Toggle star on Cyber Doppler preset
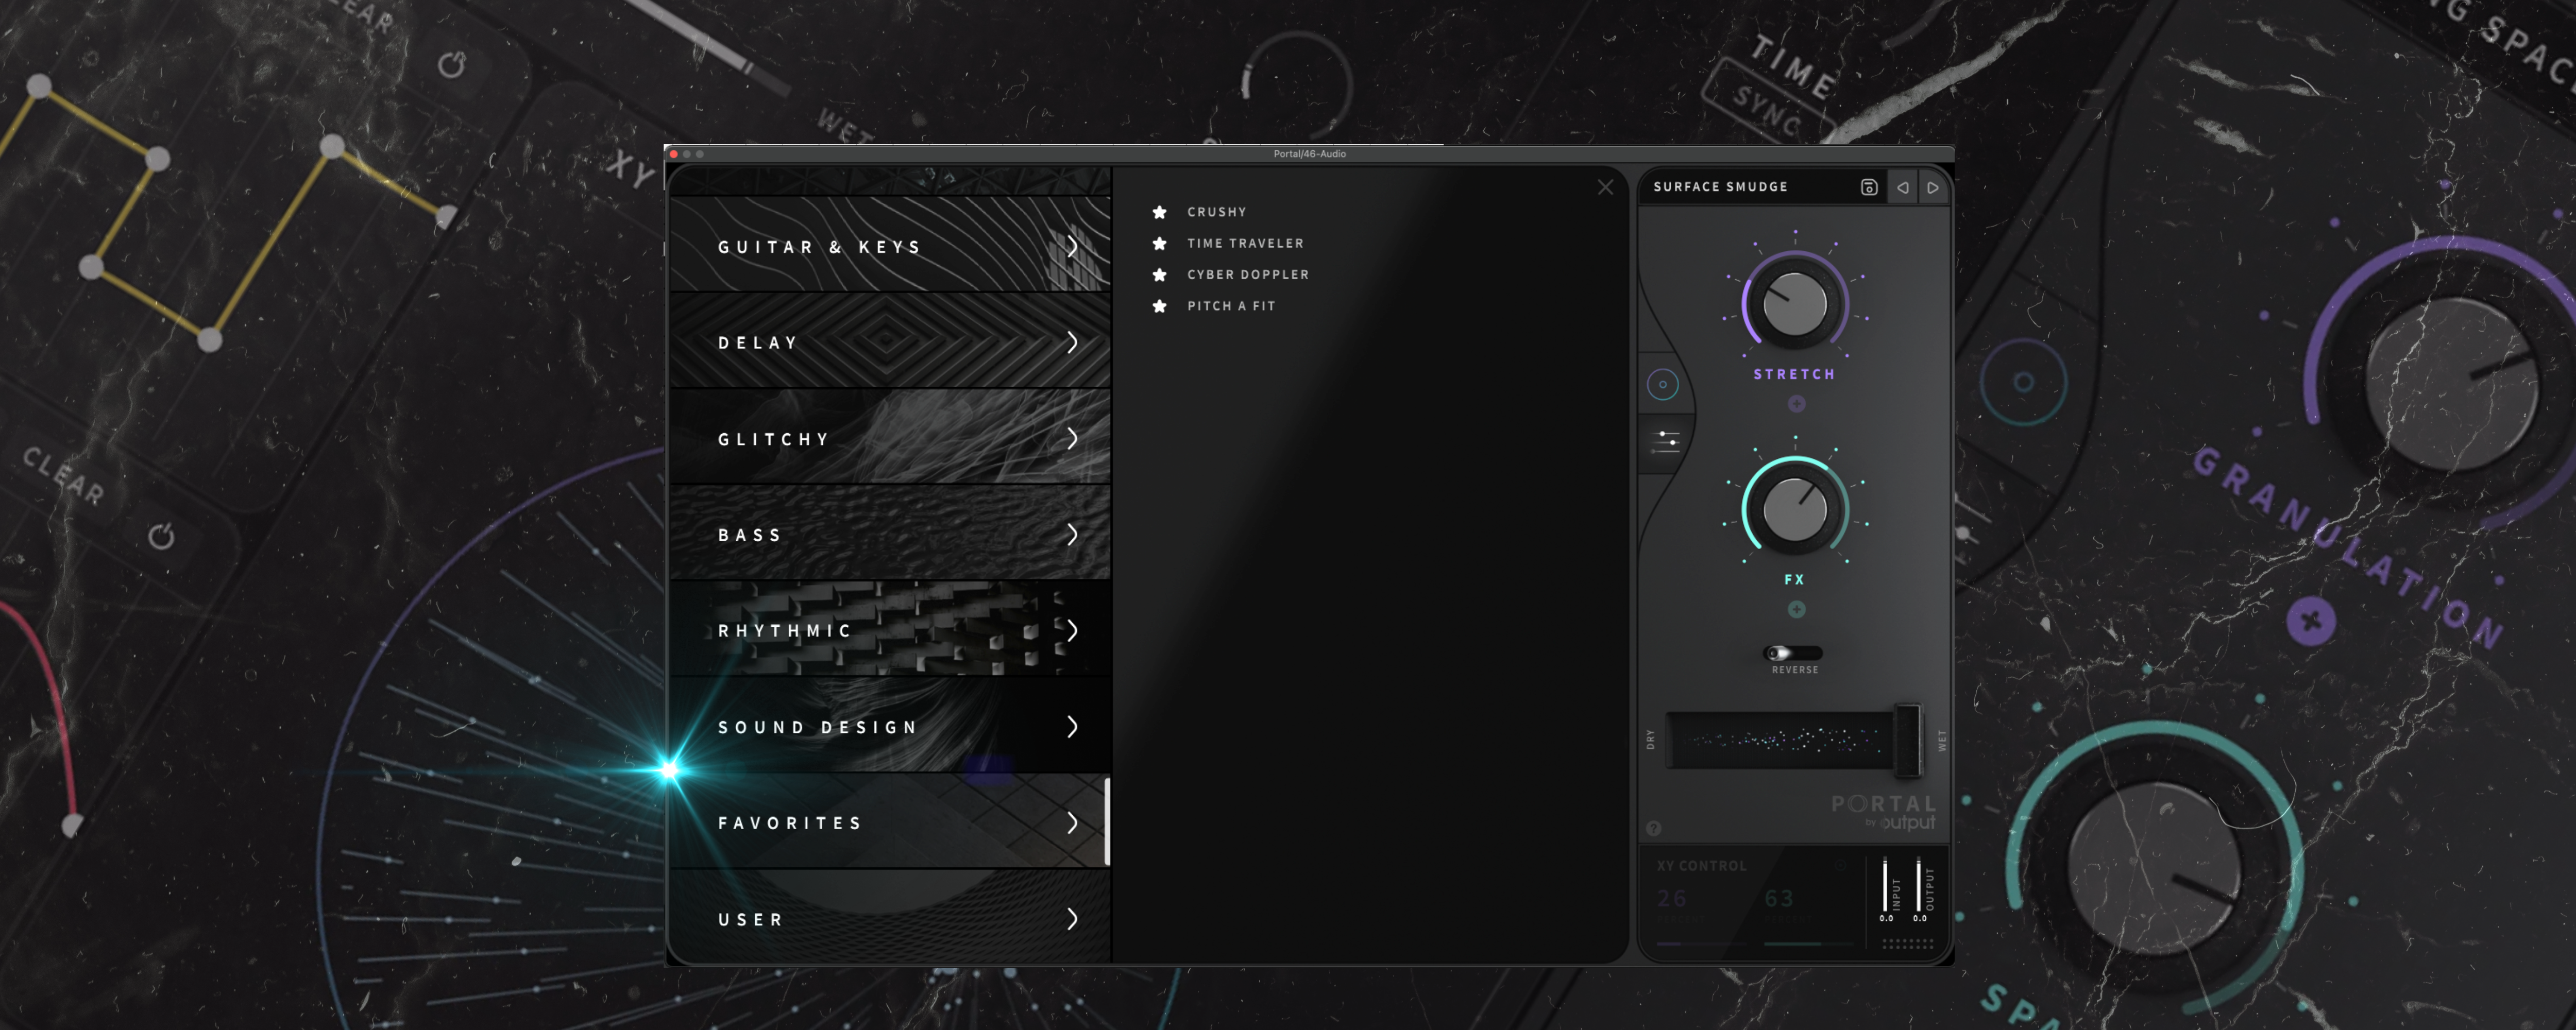This screenshot has width=2576, height=1030. [x=1159, y=274]
